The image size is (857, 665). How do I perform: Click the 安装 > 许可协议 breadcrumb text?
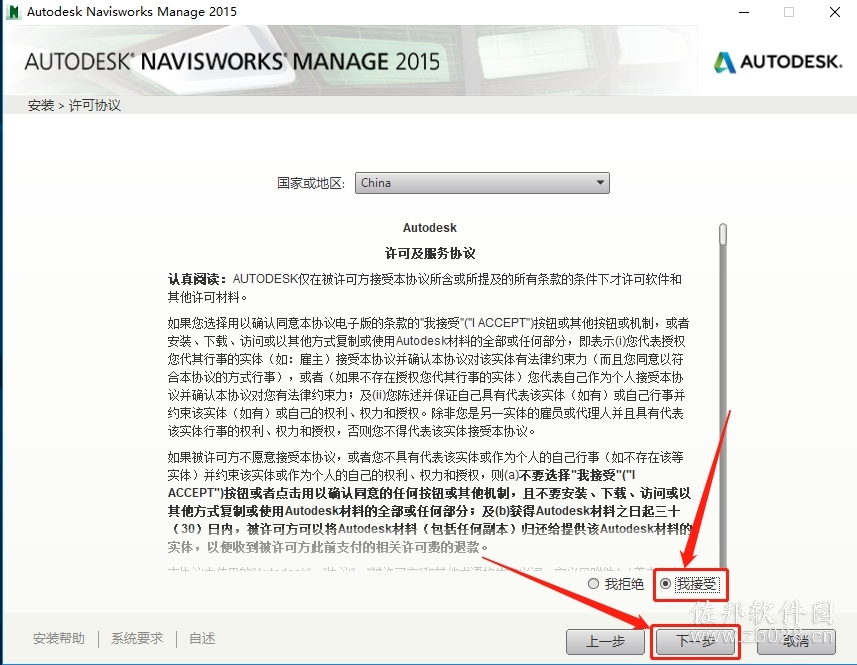click(74, 105)
